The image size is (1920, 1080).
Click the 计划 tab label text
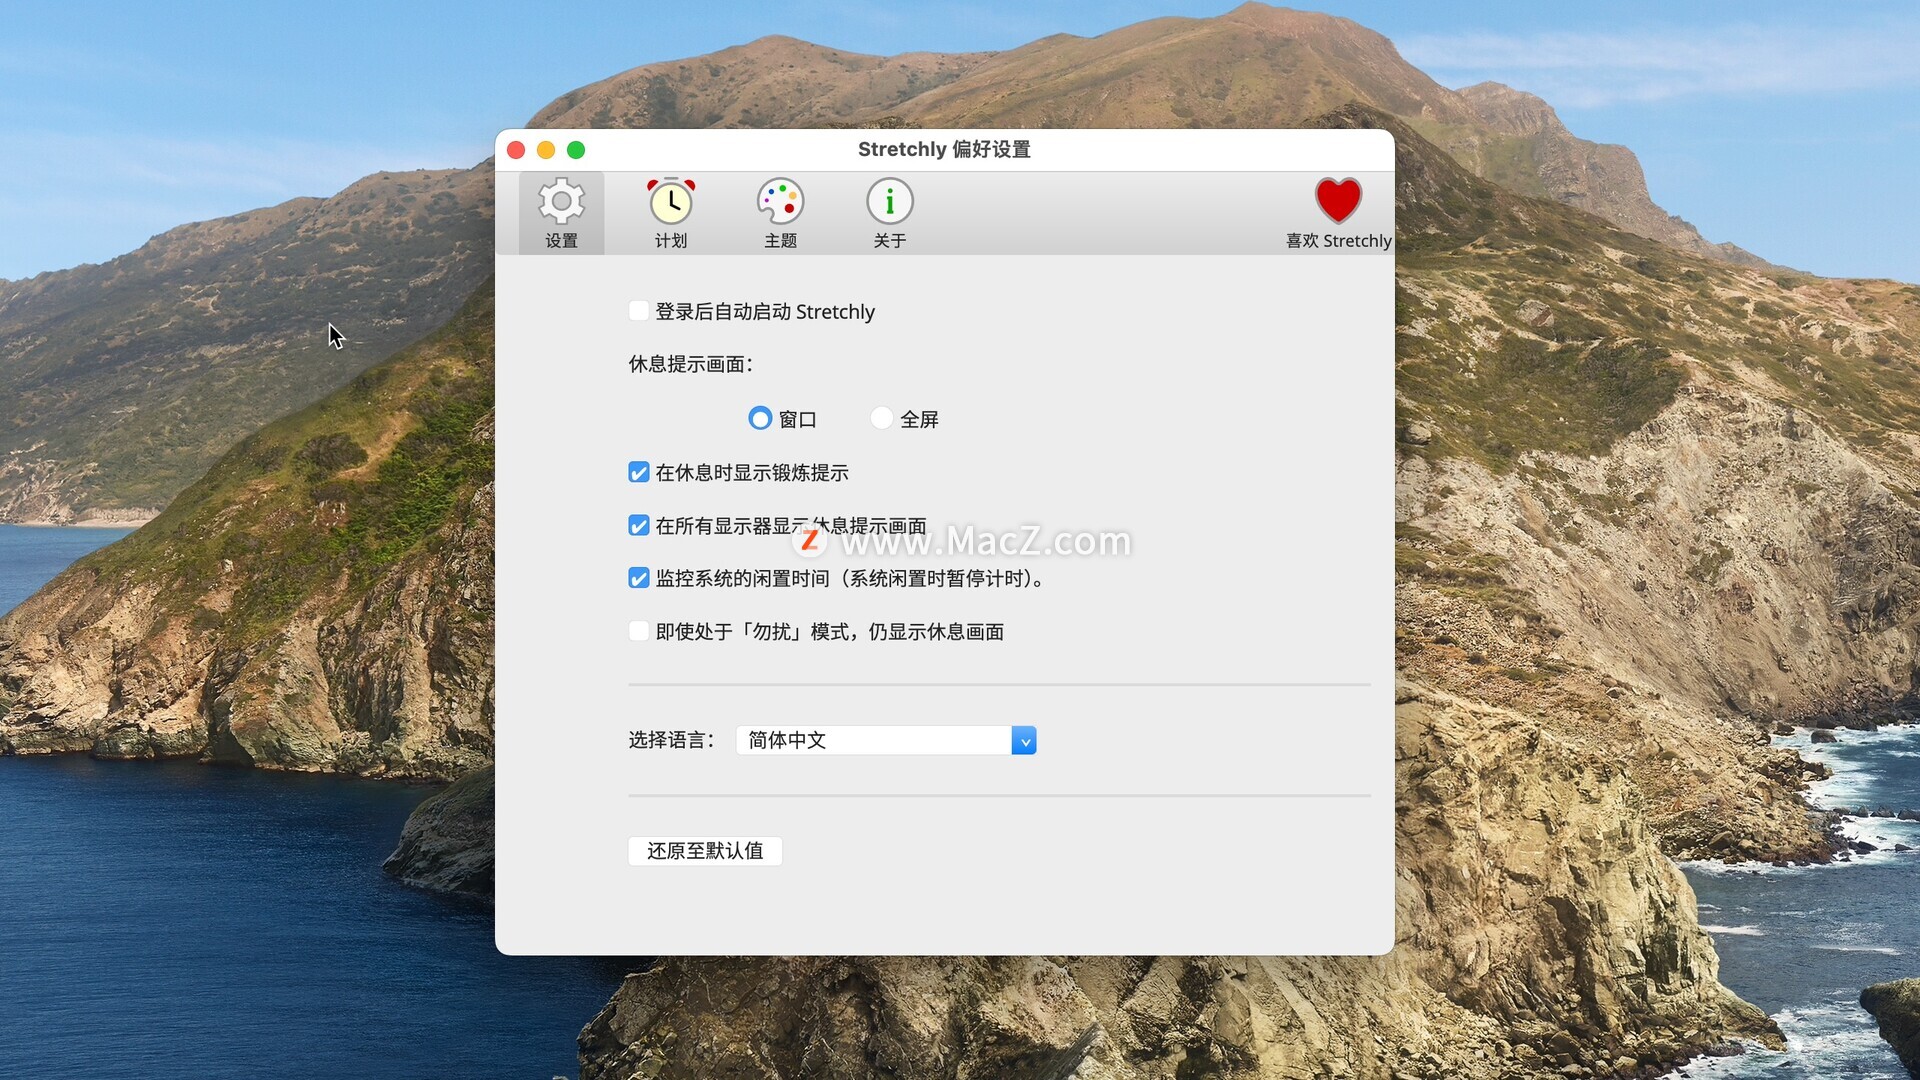tap(671, 241)
